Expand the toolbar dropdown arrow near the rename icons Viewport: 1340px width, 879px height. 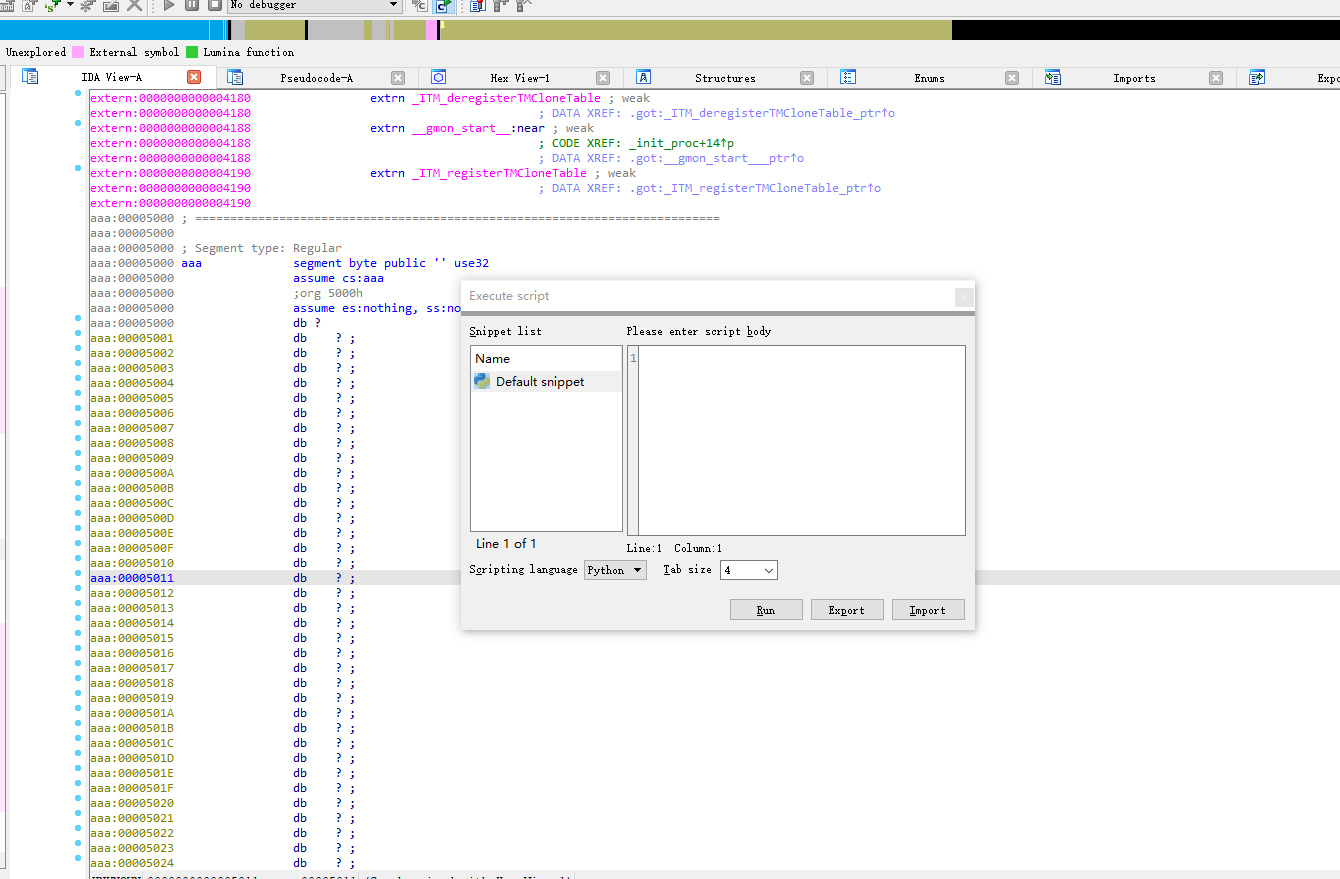click(68, 6)
